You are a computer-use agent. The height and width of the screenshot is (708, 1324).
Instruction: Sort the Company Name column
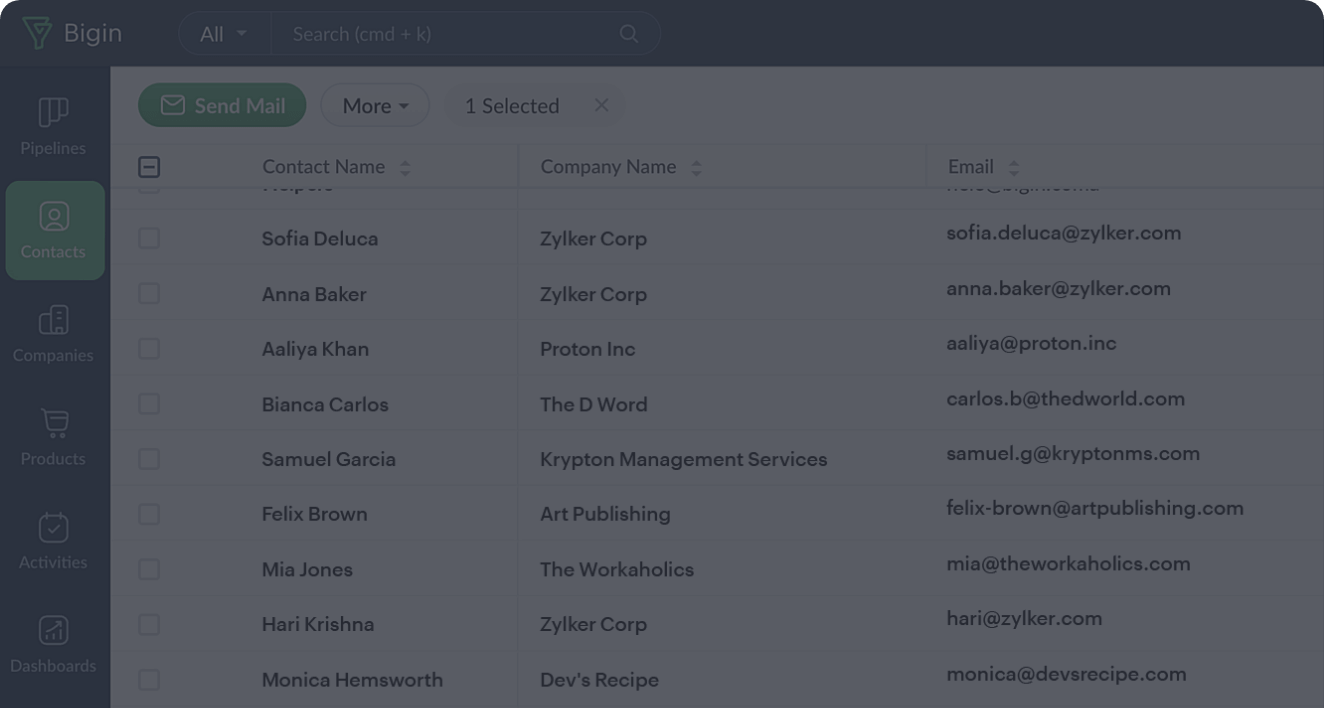point(696,168)
